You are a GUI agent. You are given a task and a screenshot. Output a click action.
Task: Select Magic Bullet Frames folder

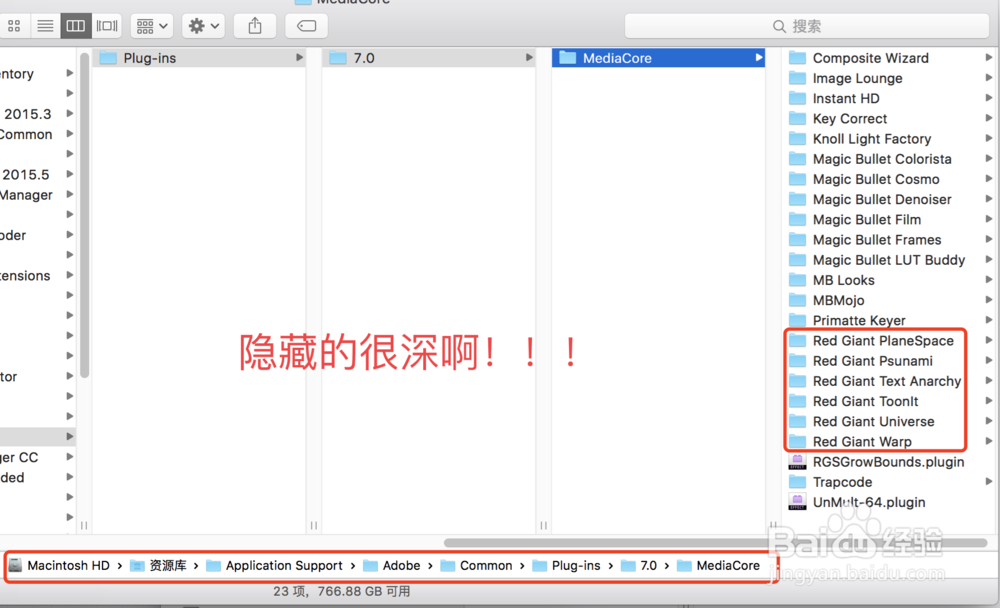(890, 240)
